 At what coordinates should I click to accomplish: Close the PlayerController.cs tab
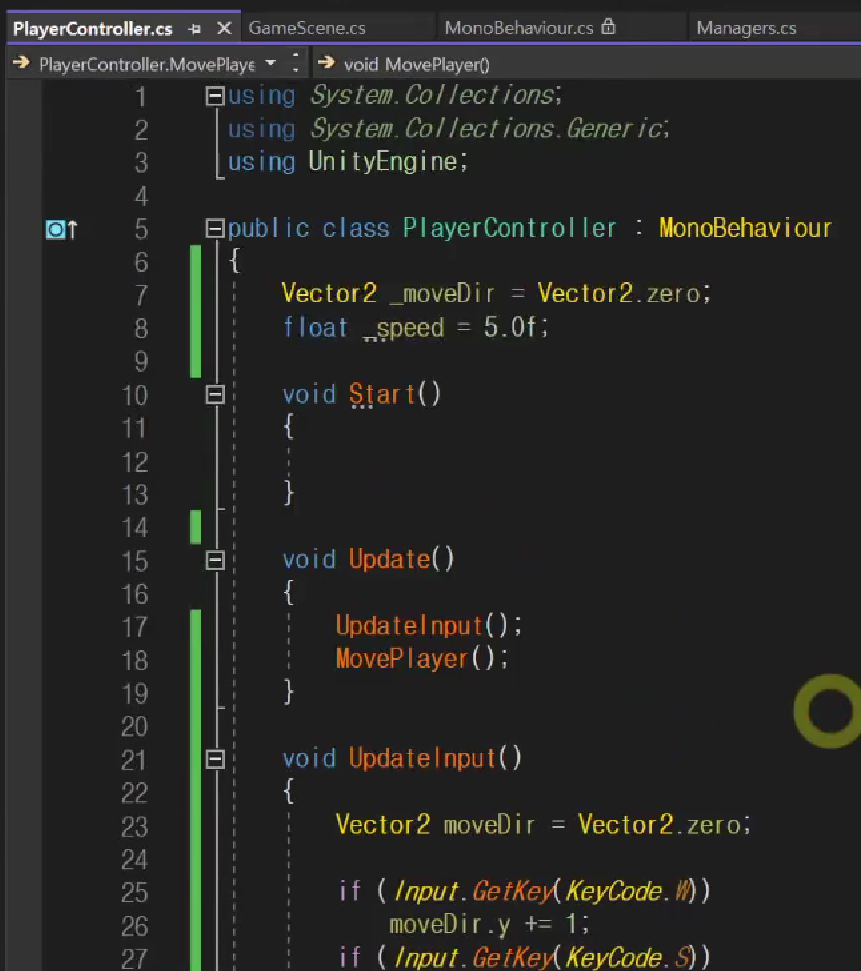click(x=224, y=28)
